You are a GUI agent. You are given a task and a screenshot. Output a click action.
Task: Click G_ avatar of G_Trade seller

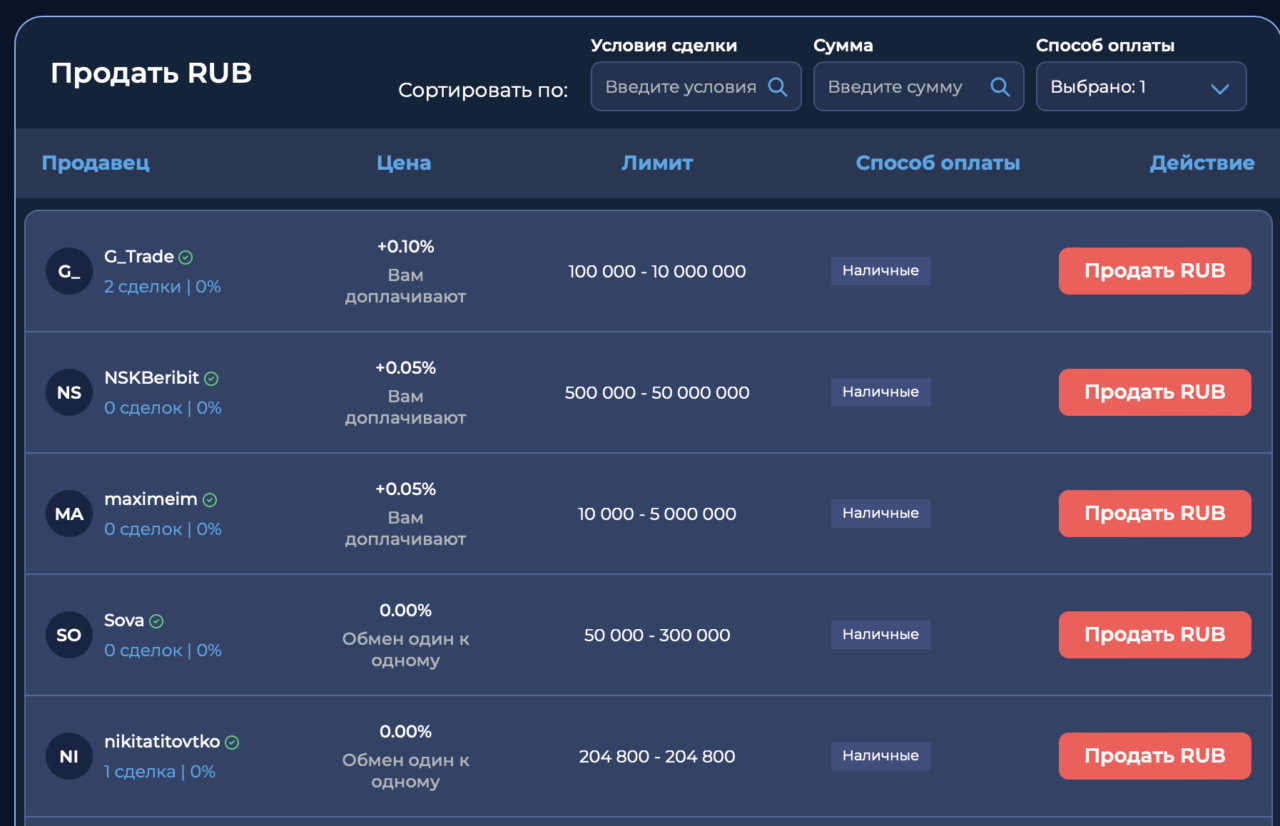click(x=69, y=271)
